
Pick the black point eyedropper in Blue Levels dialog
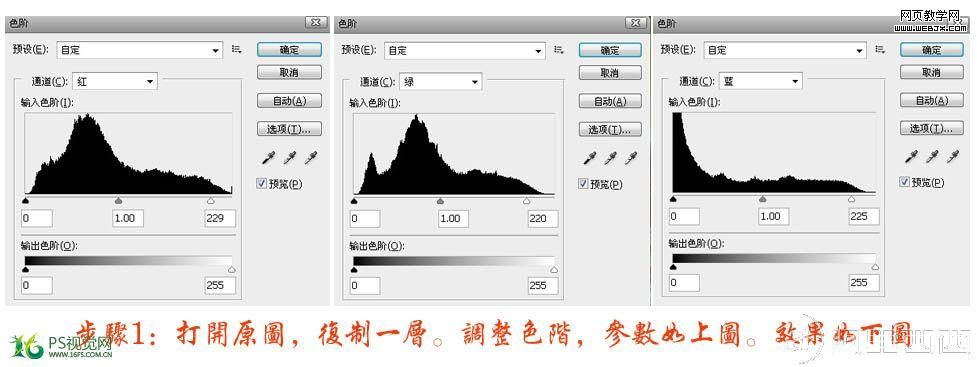click(x=912, y=156)
